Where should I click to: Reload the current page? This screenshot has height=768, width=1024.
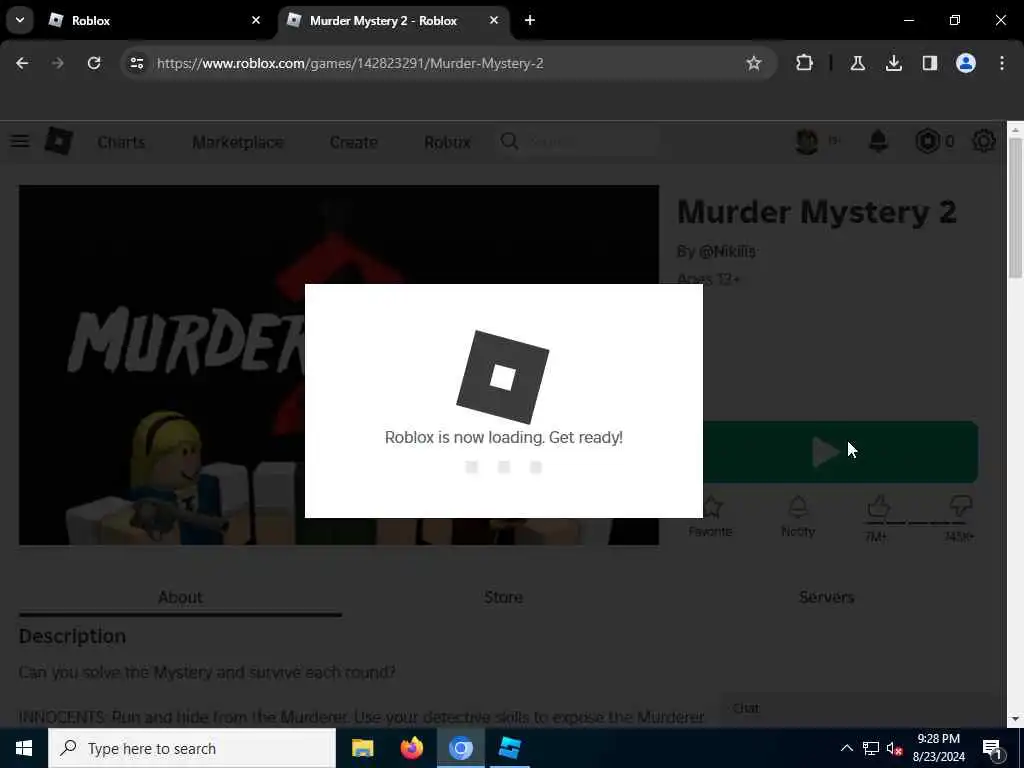coord(94,63)
